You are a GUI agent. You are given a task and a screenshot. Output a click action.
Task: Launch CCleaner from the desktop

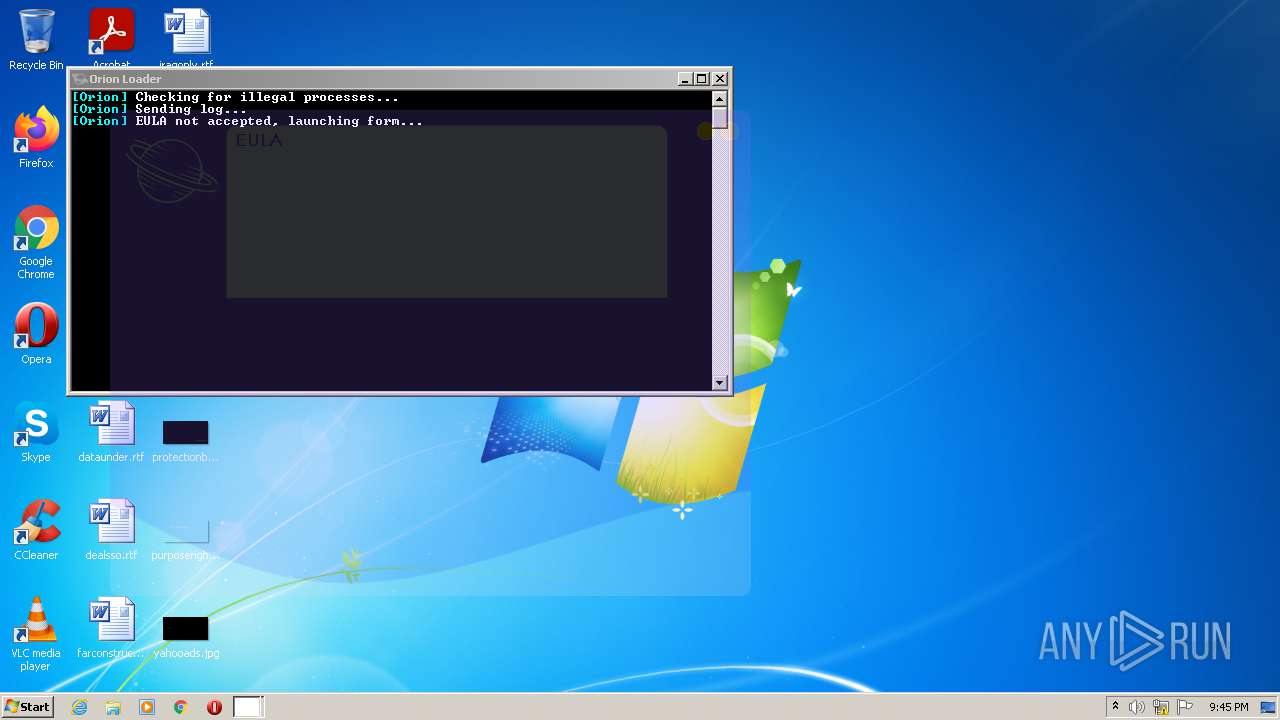point(36,530)
